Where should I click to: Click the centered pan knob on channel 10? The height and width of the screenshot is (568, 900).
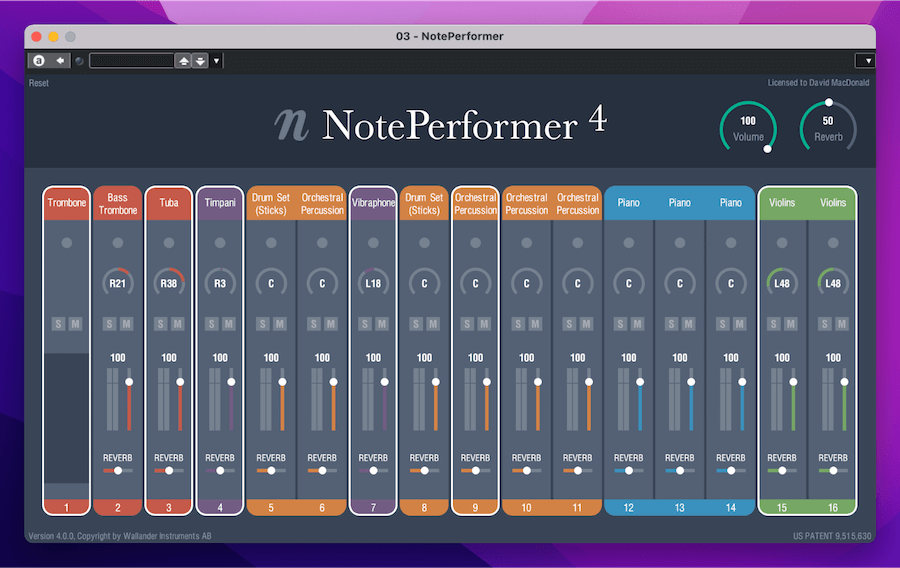coord(526,283)
